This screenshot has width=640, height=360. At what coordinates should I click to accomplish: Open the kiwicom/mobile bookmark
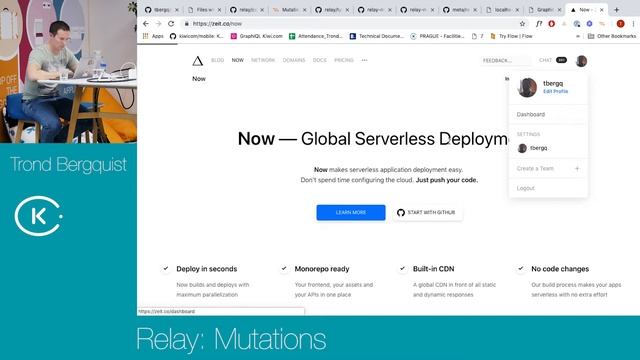click(196, 36)
